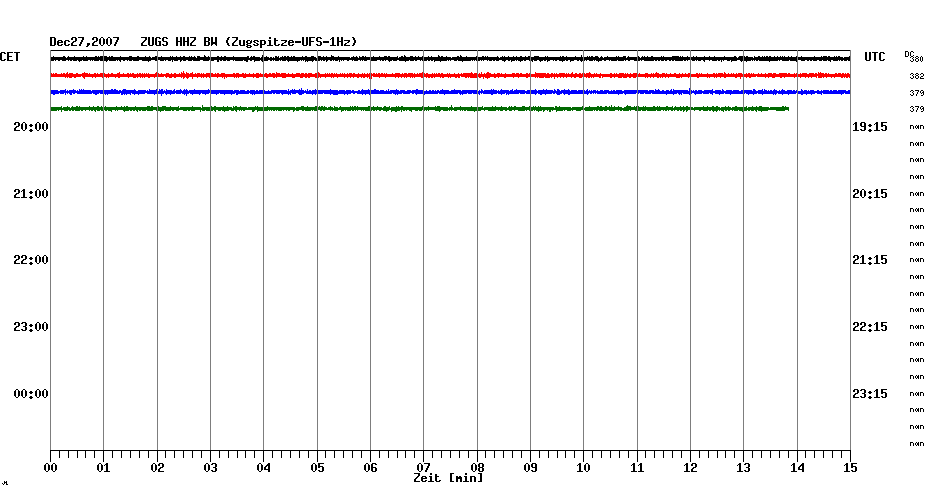Pick minute label 03 on the time axis
This screenshot has width=930, height=494.
[210, 468]
